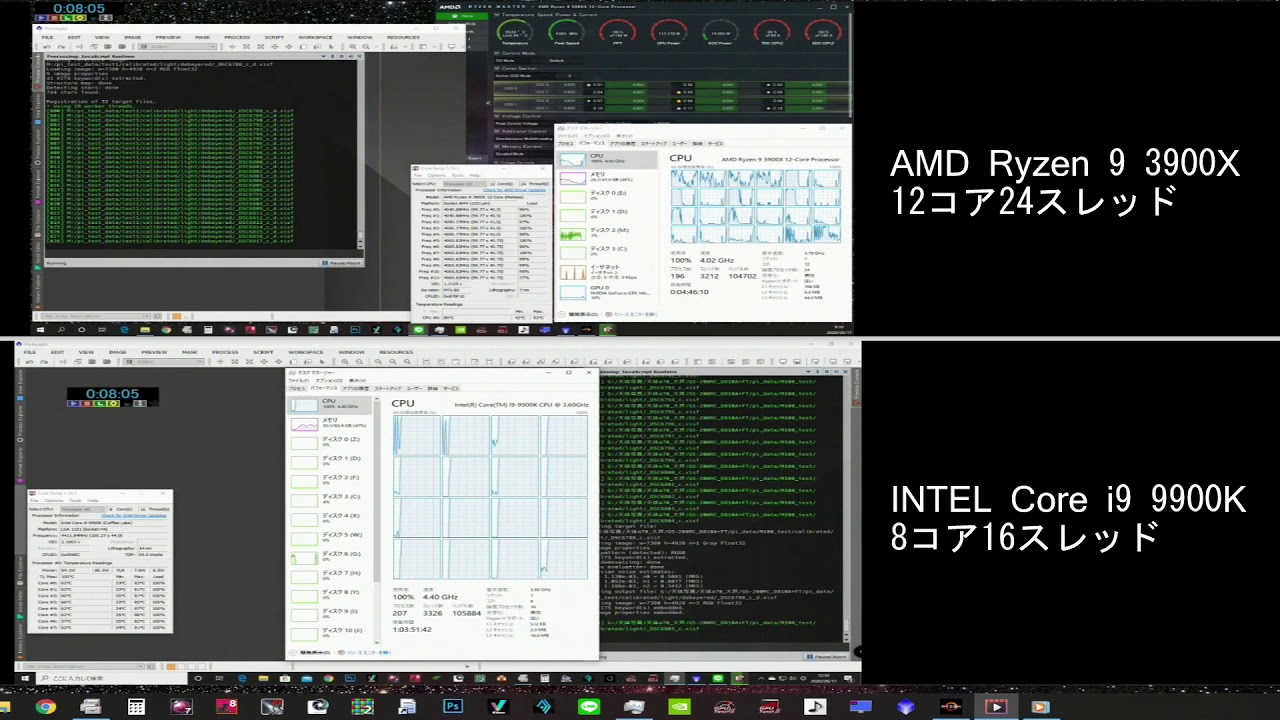Screen dimensions: 1280x720
Task: Click the EDC (CPU) gauge in Ryzen Master
Action: click(823, 32)
